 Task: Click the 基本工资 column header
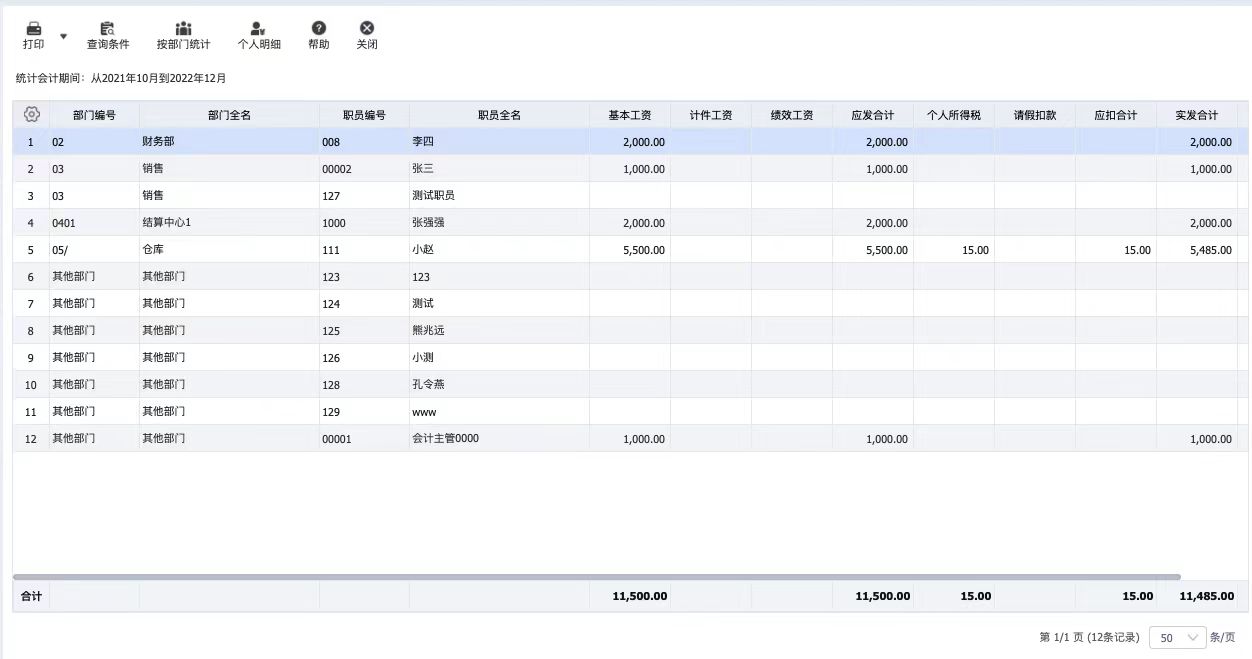point(629,115)
